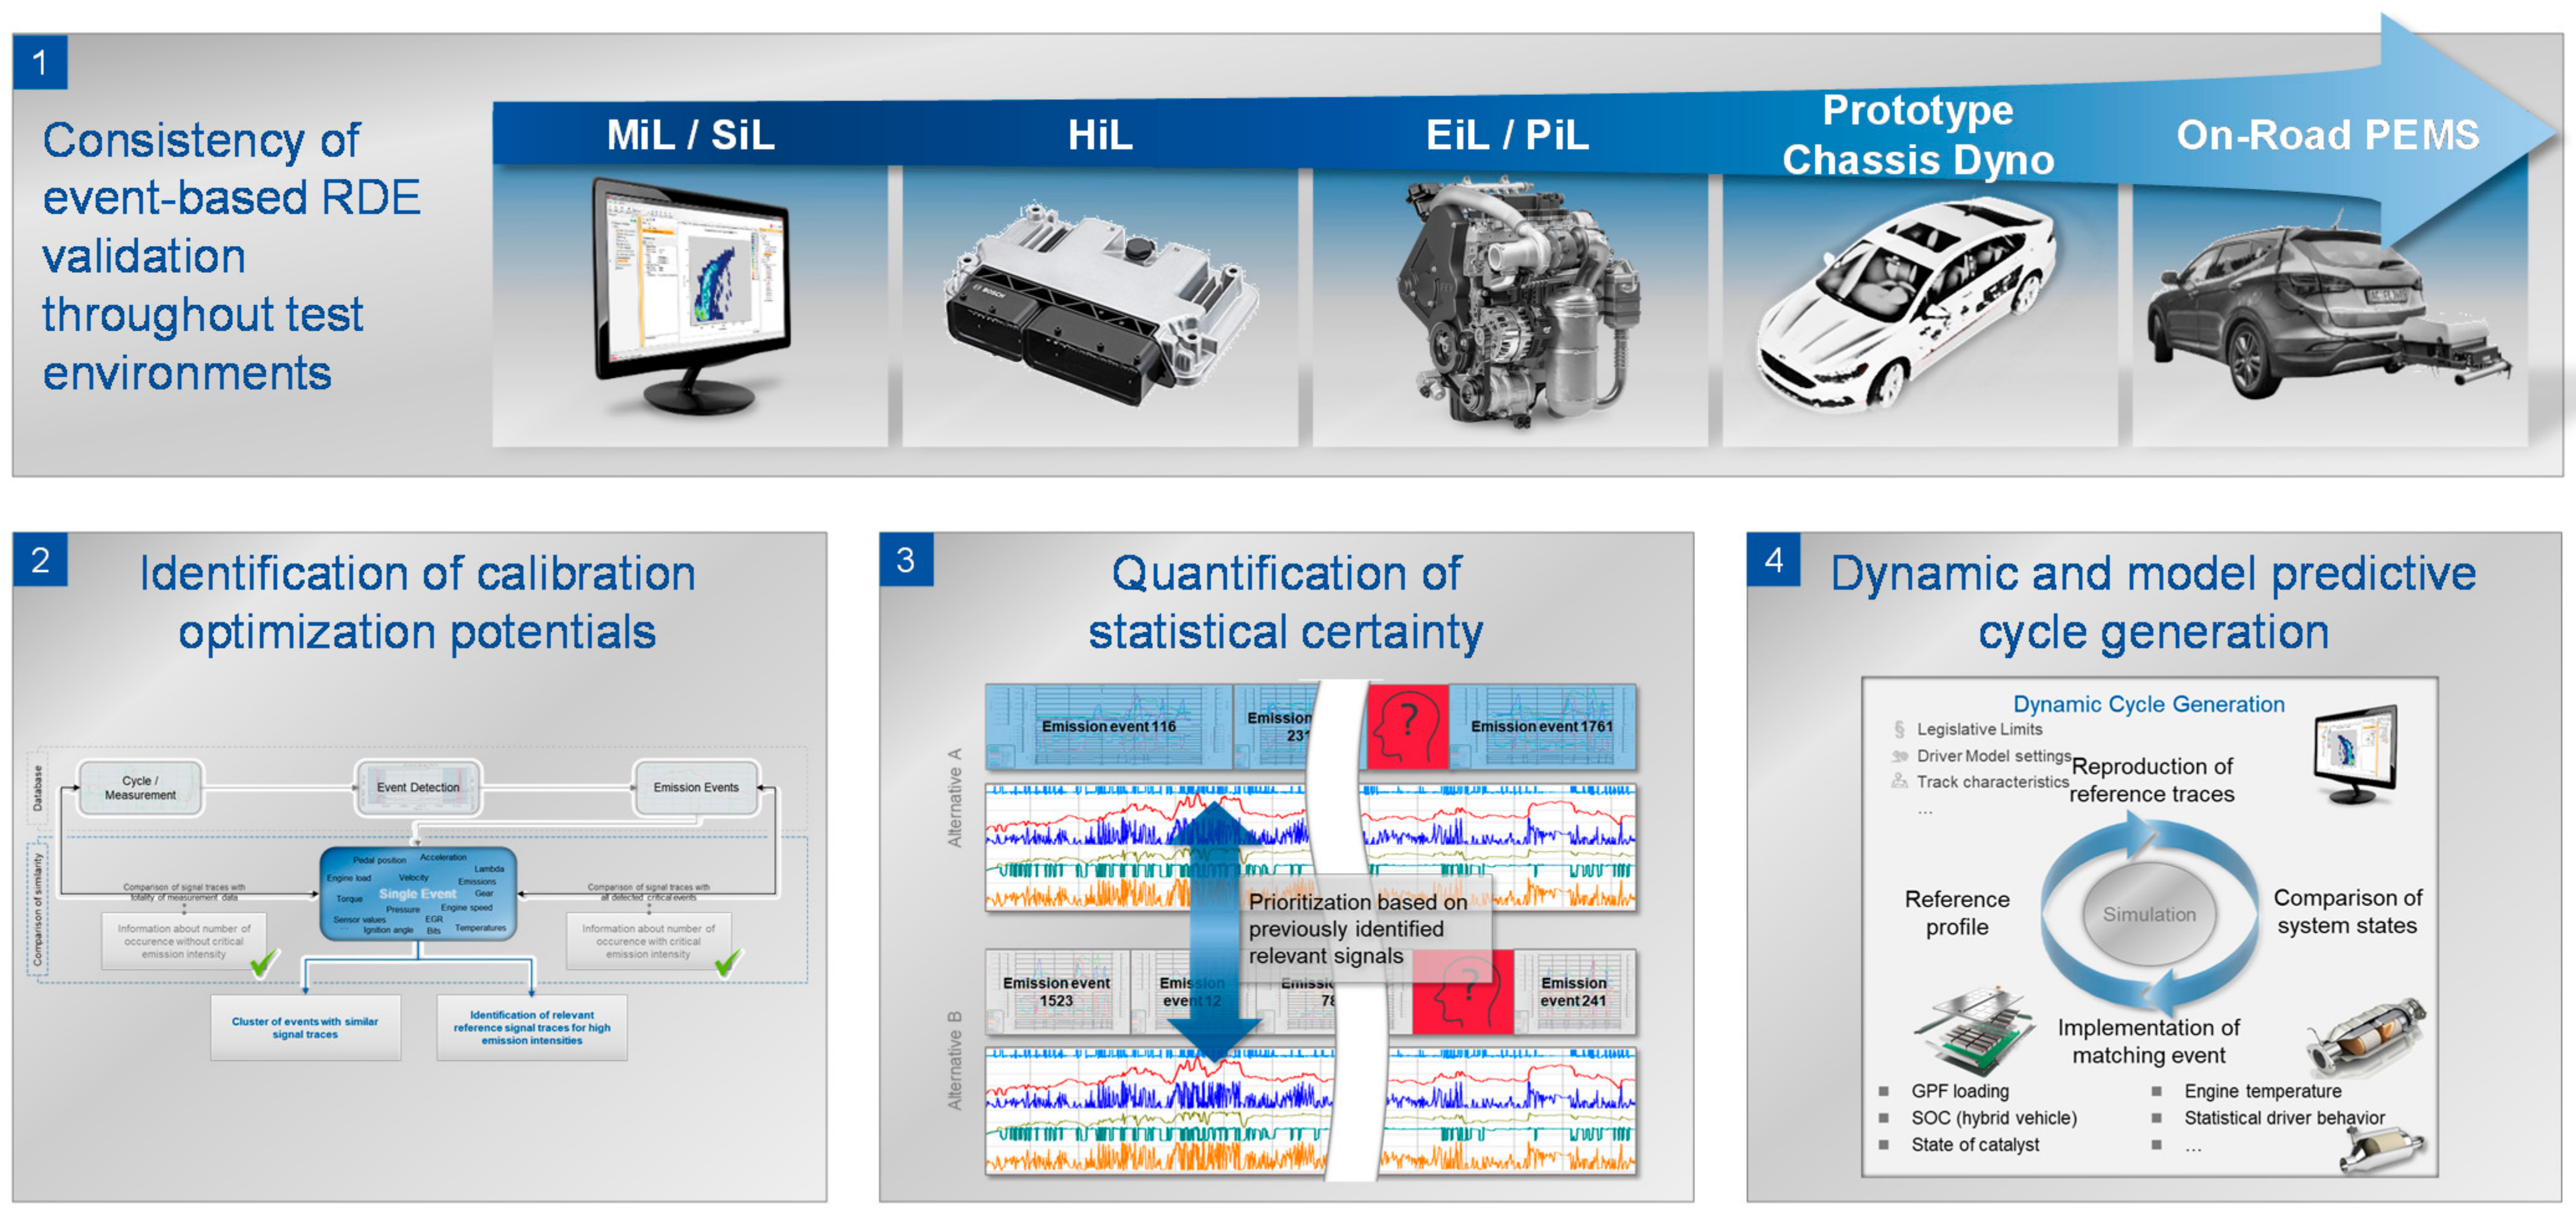Click the Emission Events box in flowchart

(x=696, y=787)
